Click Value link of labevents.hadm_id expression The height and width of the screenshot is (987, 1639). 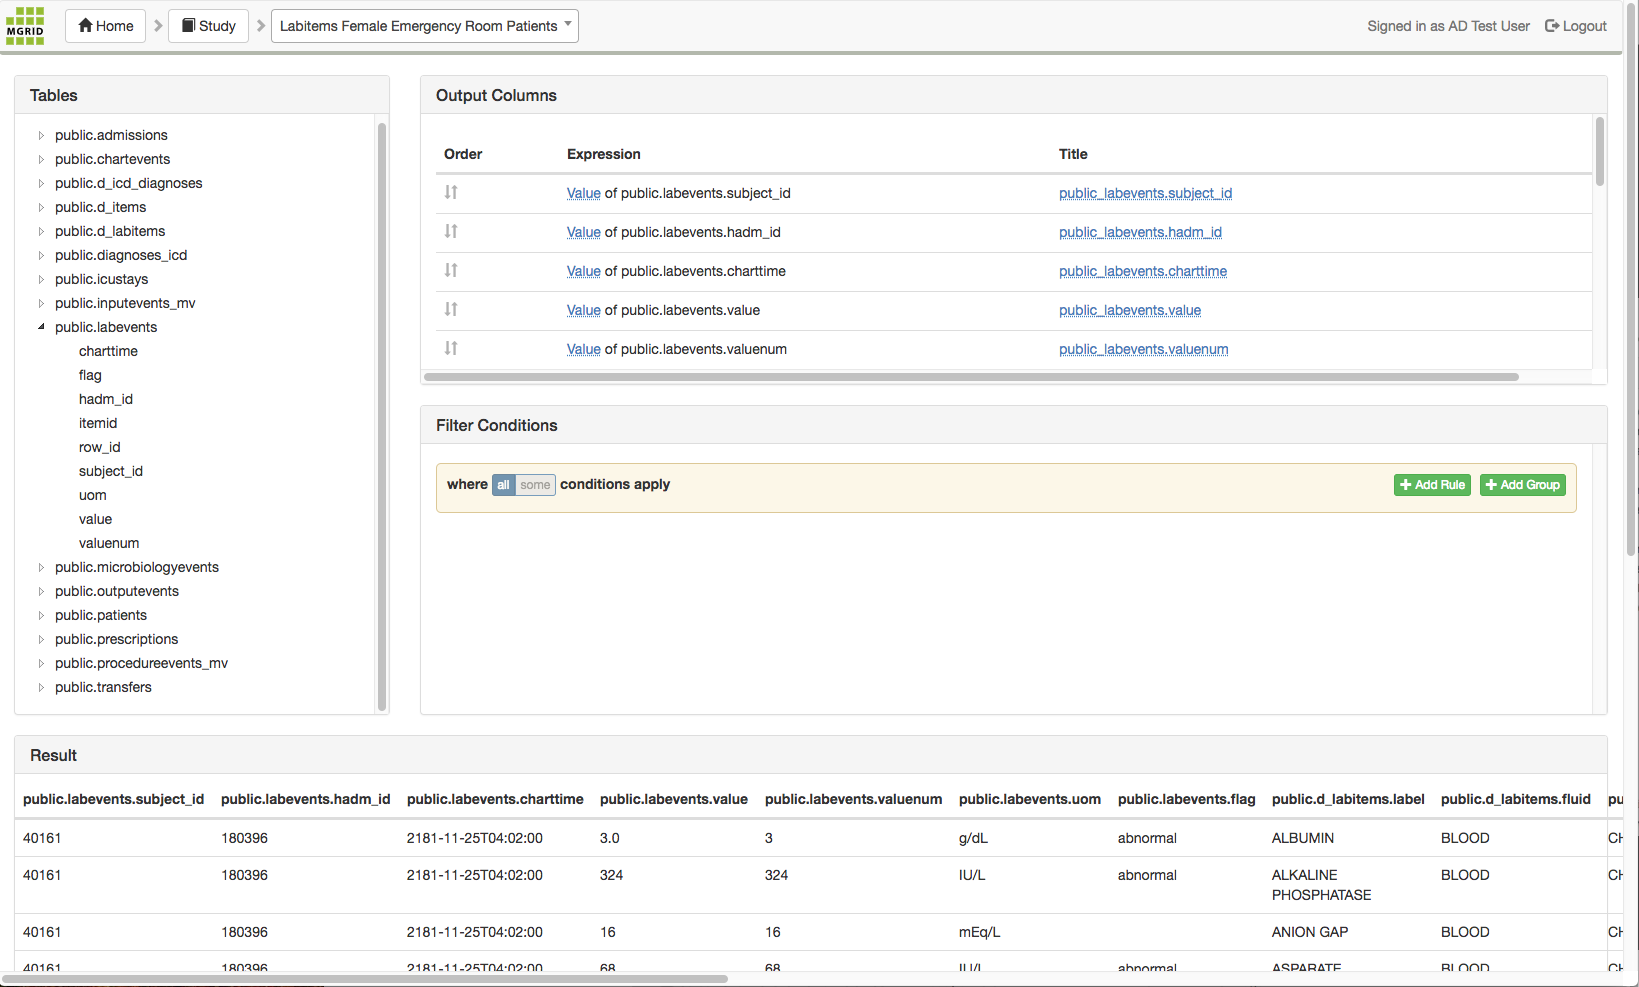(x=583, y=232)
